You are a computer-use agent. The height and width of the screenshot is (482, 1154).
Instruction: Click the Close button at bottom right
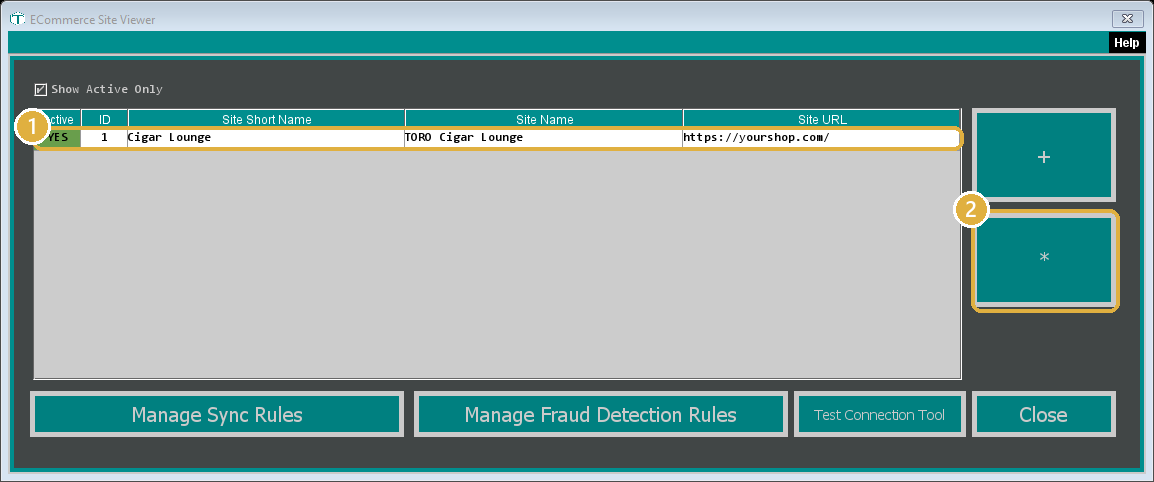pyautogui.click(x=1044, y=414)
